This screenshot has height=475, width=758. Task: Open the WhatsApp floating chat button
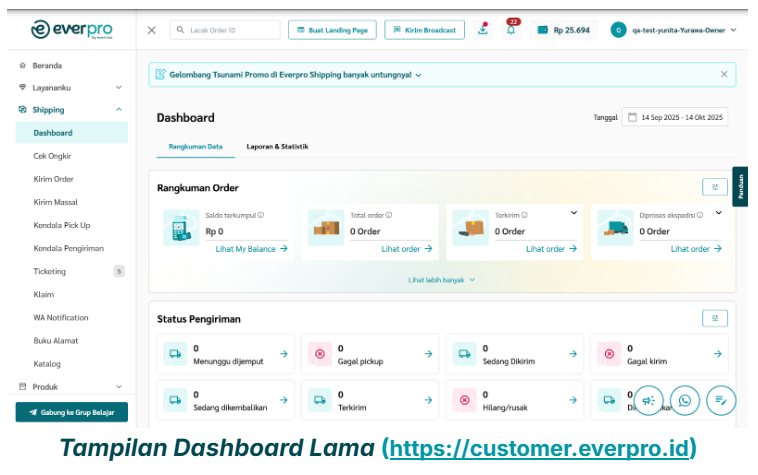pyautogui.click(x=685, y=400)
